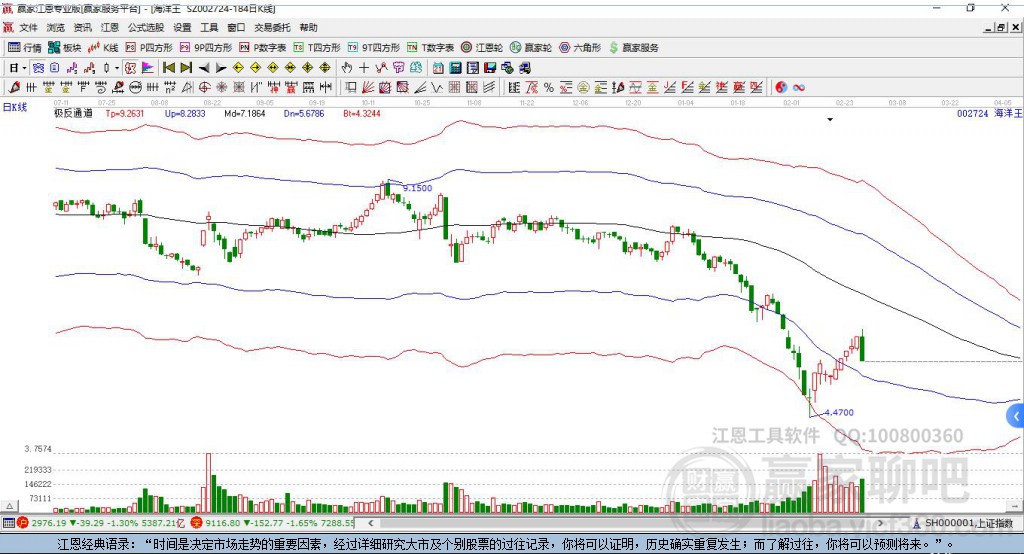
Task: Click the color flag icon in toolbar
Action: click(148, 68)
